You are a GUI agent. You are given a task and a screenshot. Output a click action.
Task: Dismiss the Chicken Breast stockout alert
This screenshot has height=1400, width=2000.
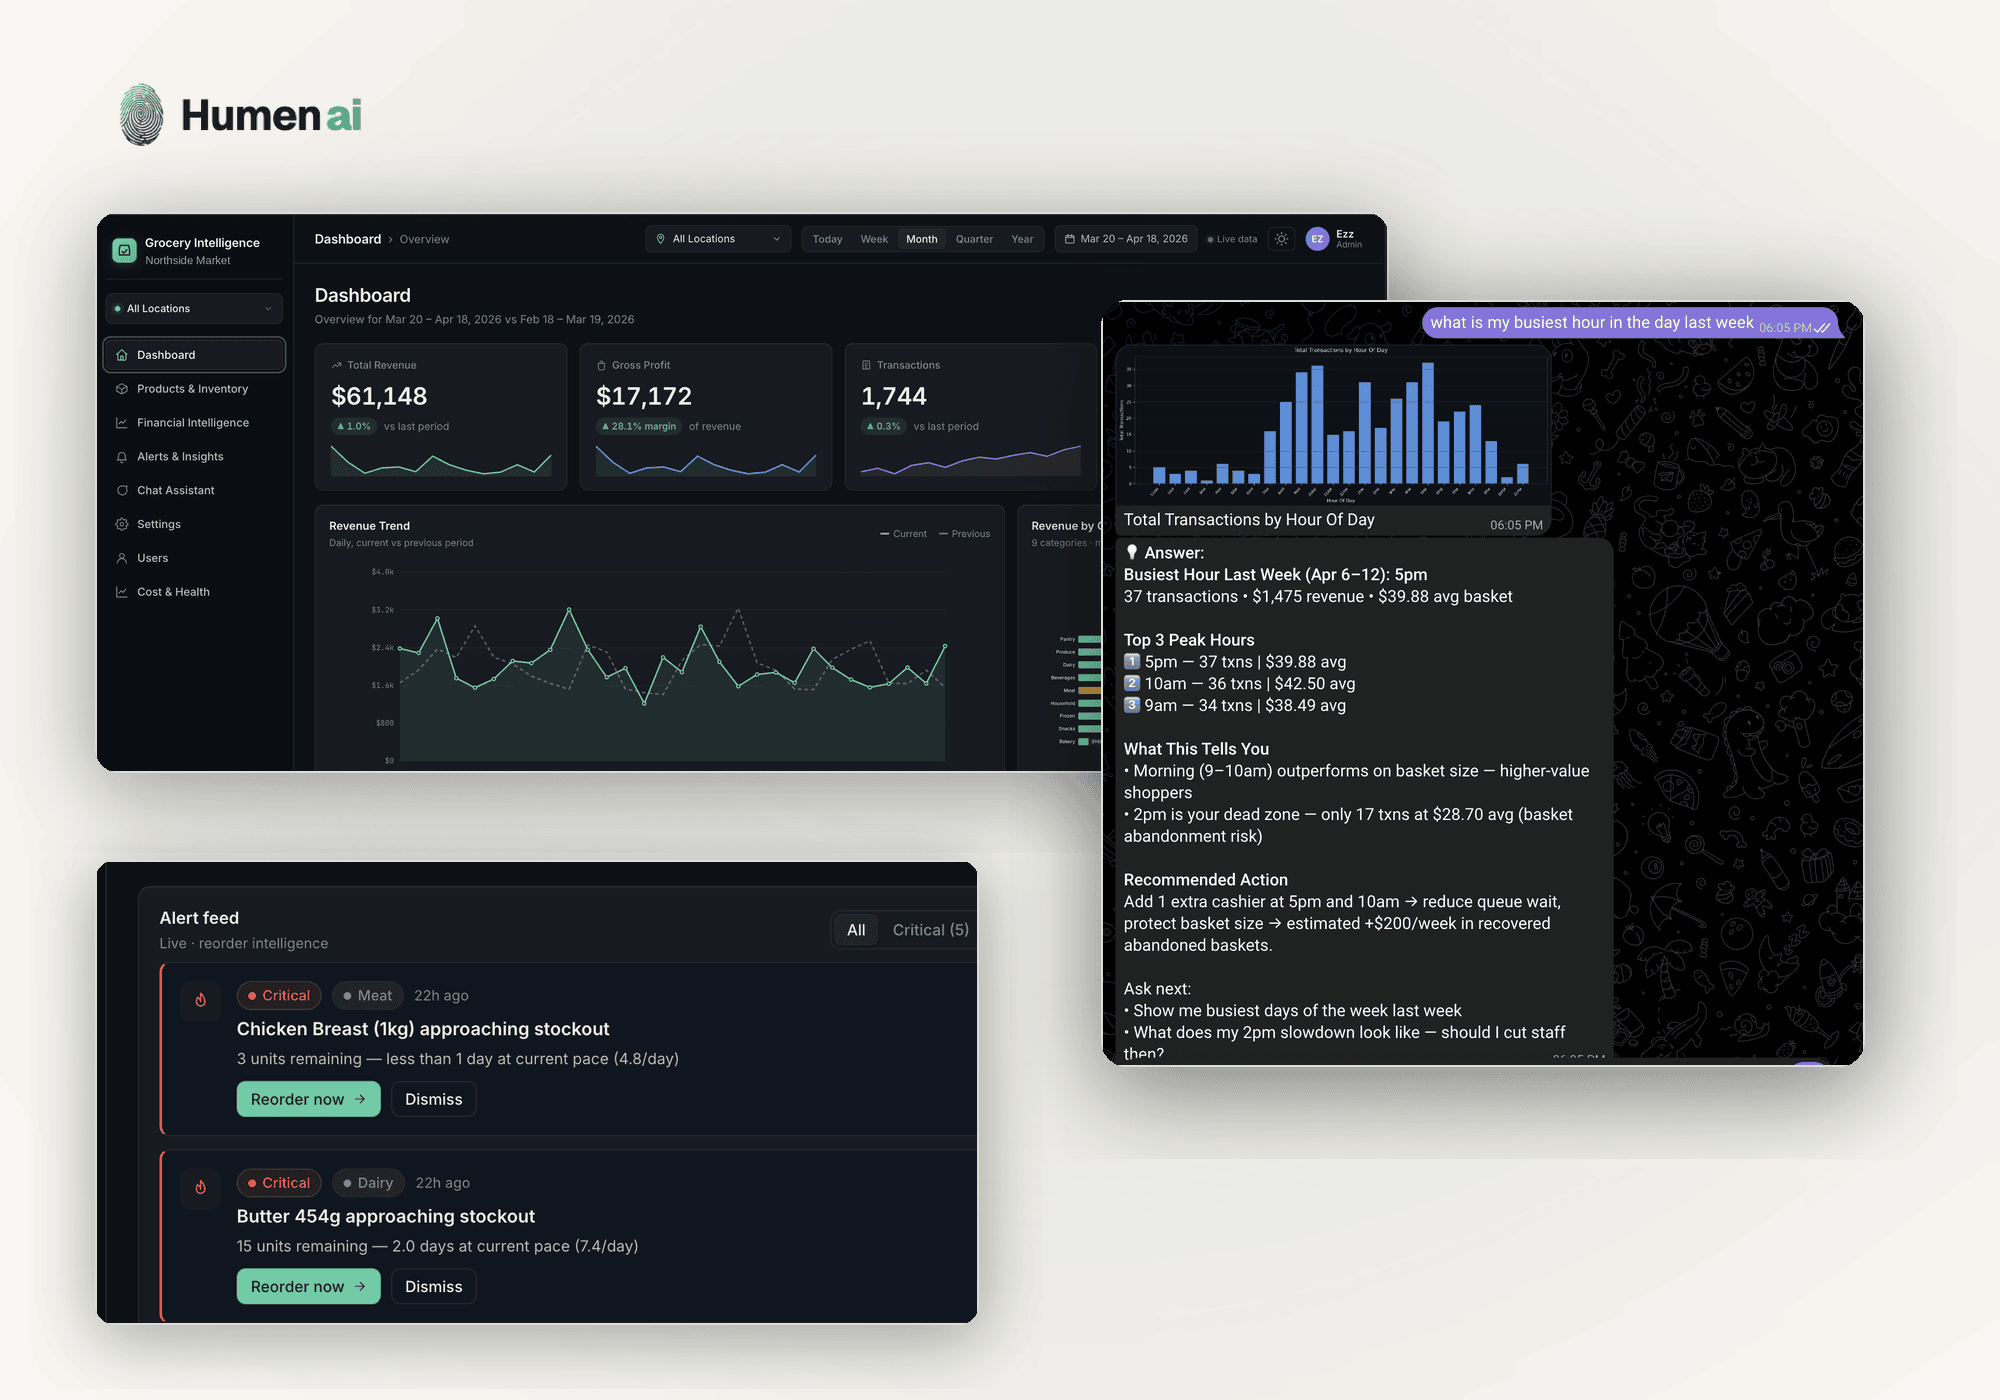pos(433,1099)
